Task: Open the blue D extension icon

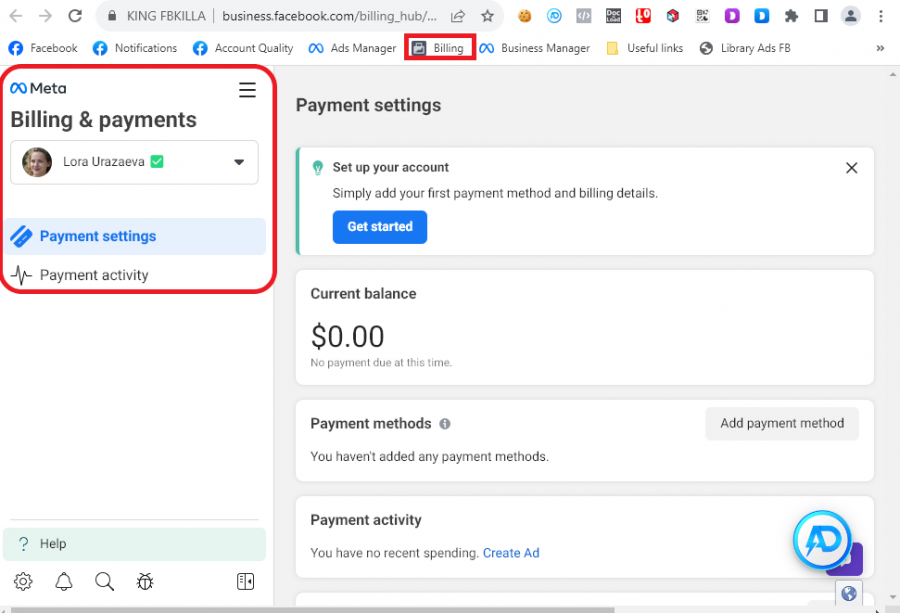Action: [x=762, y=15]
